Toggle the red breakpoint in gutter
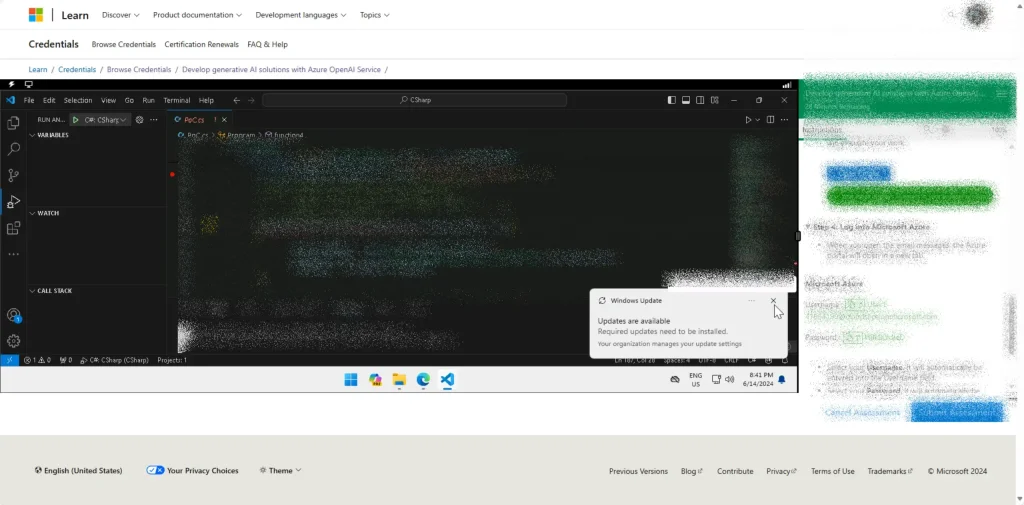Screen dimensions: 1024x505 172,174
